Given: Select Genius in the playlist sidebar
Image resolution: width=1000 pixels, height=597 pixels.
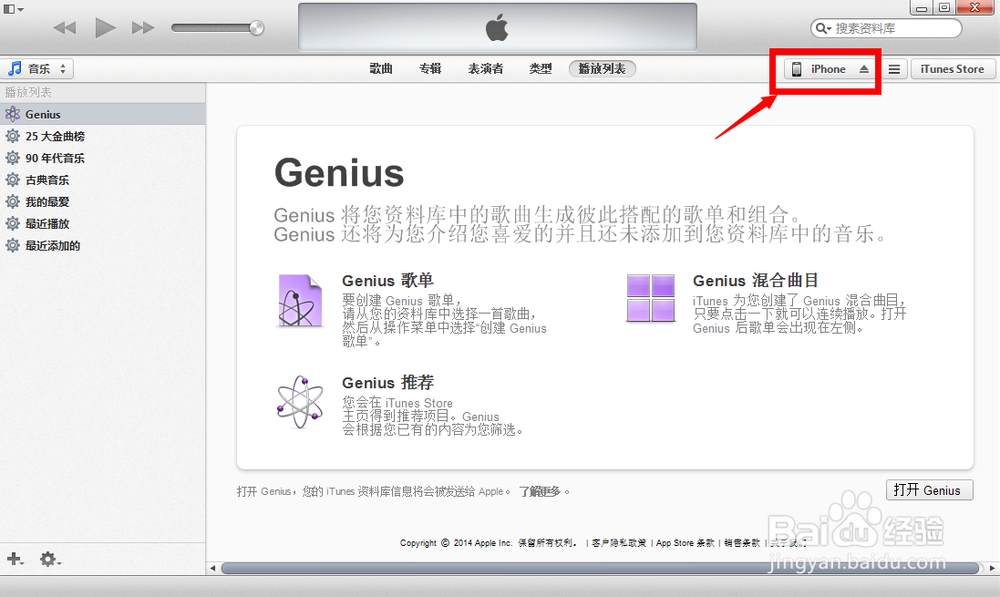Looking at the screenshot, I should 103,114.
